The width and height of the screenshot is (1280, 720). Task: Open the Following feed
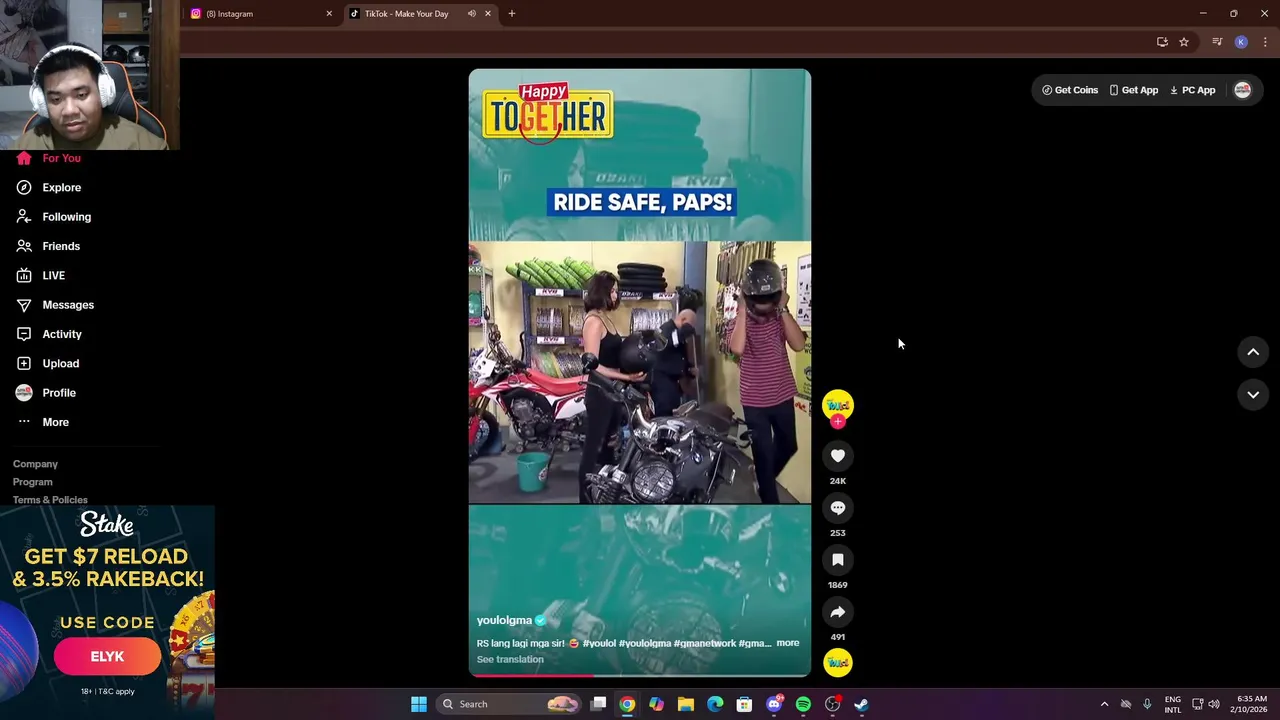click(x=53, y=217)
